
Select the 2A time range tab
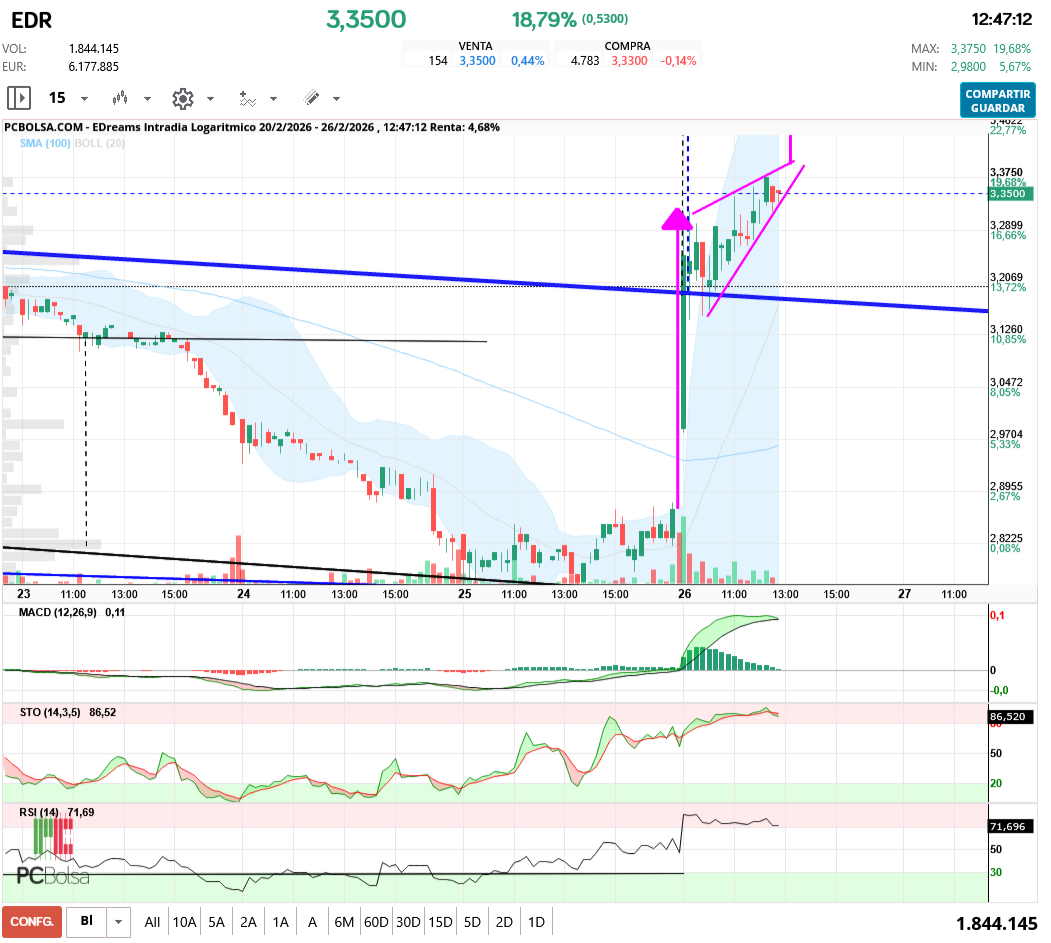click(x=249, y=922)
